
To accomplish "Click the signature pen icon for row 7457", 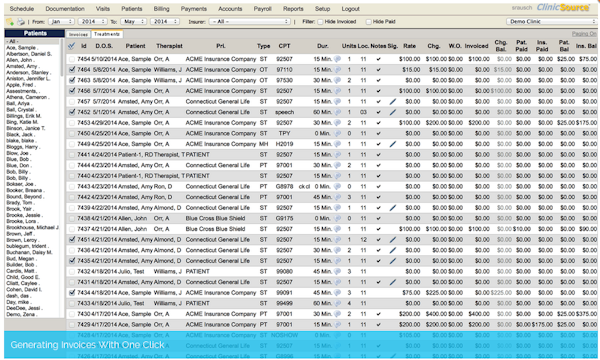I will [393, 102].
